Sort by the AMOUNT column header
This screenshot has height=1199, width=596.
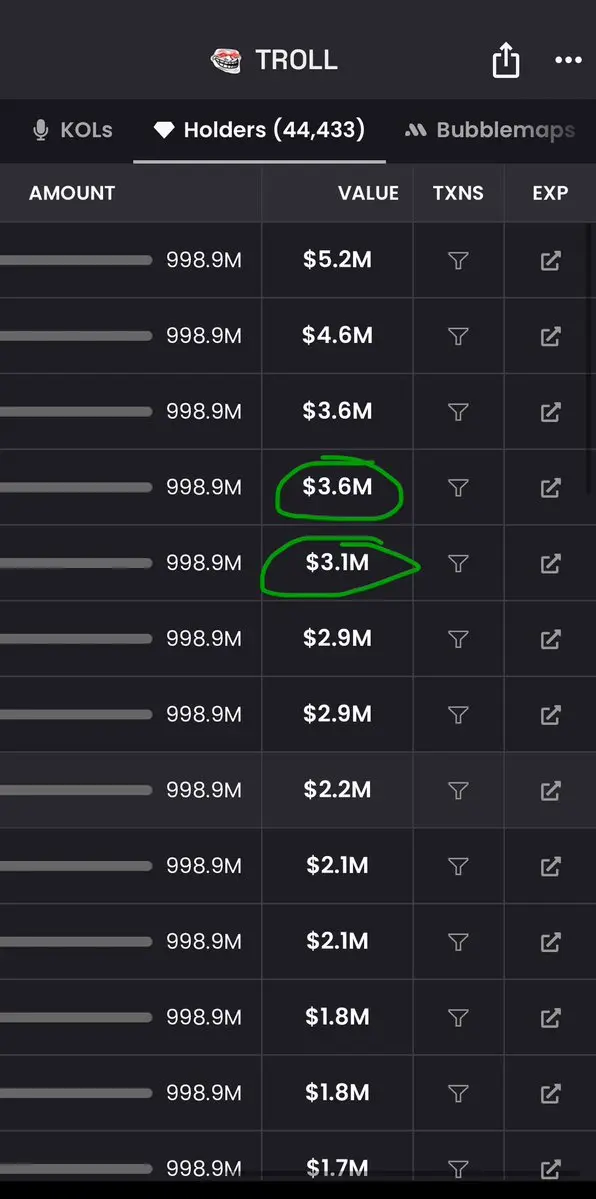(x=72, y=193)
